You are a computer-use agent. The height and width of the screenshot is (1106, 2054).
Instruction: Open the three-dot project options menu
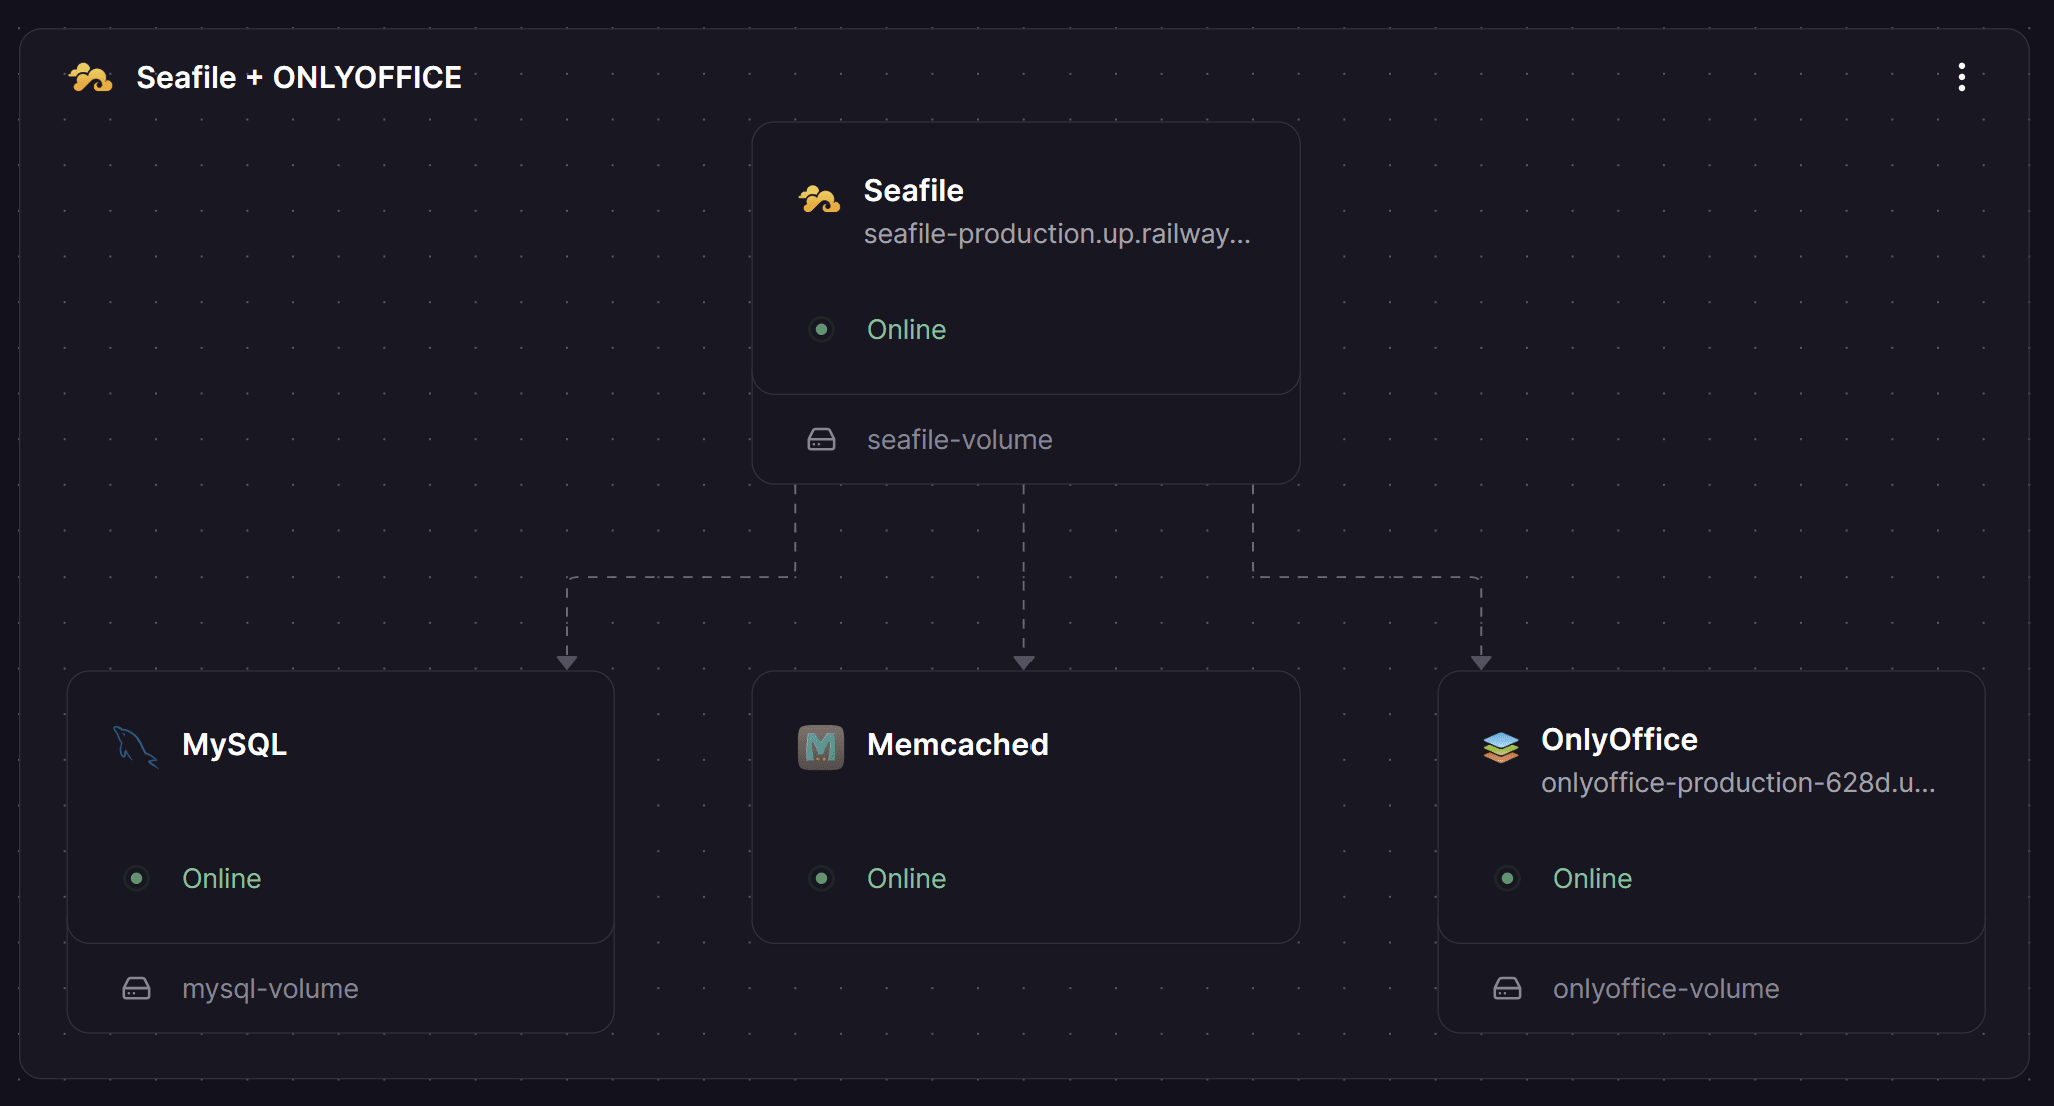pos(1961,77)
